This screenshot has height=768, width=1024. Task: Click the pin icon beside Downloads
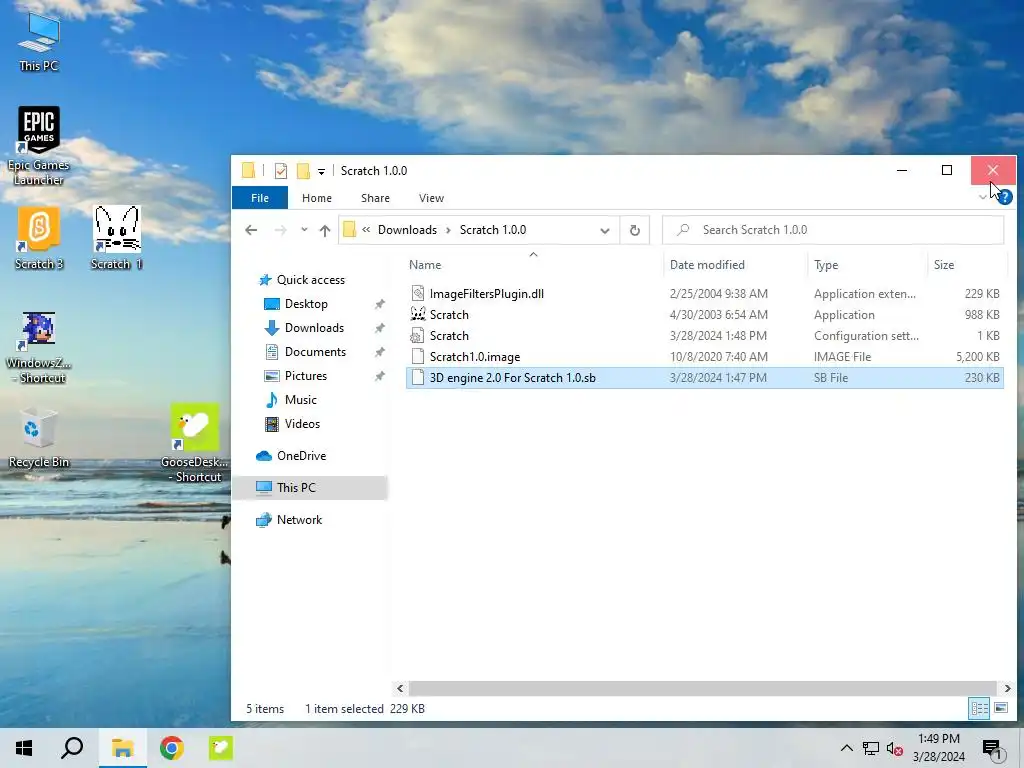coord(379,328)
